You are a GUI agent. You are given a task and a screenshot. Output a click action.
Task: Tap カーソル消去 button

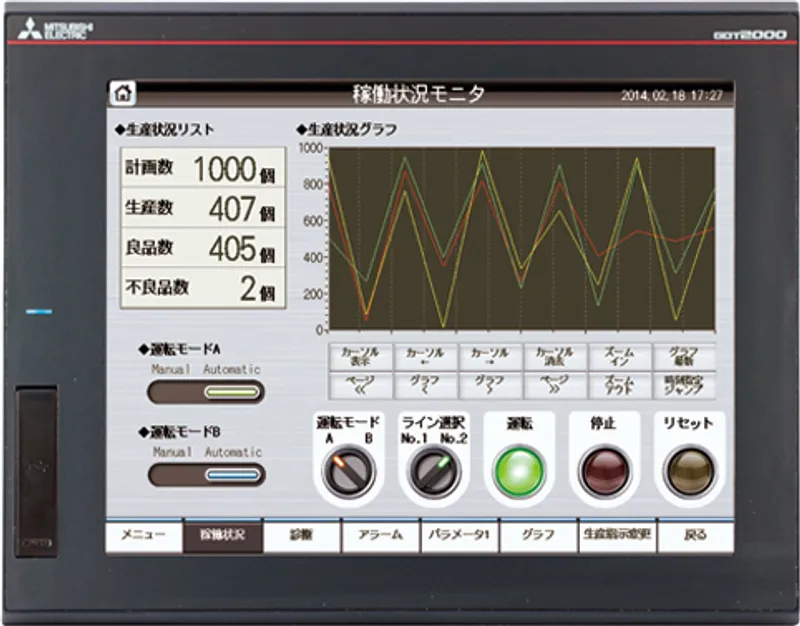tap(555, 357)
